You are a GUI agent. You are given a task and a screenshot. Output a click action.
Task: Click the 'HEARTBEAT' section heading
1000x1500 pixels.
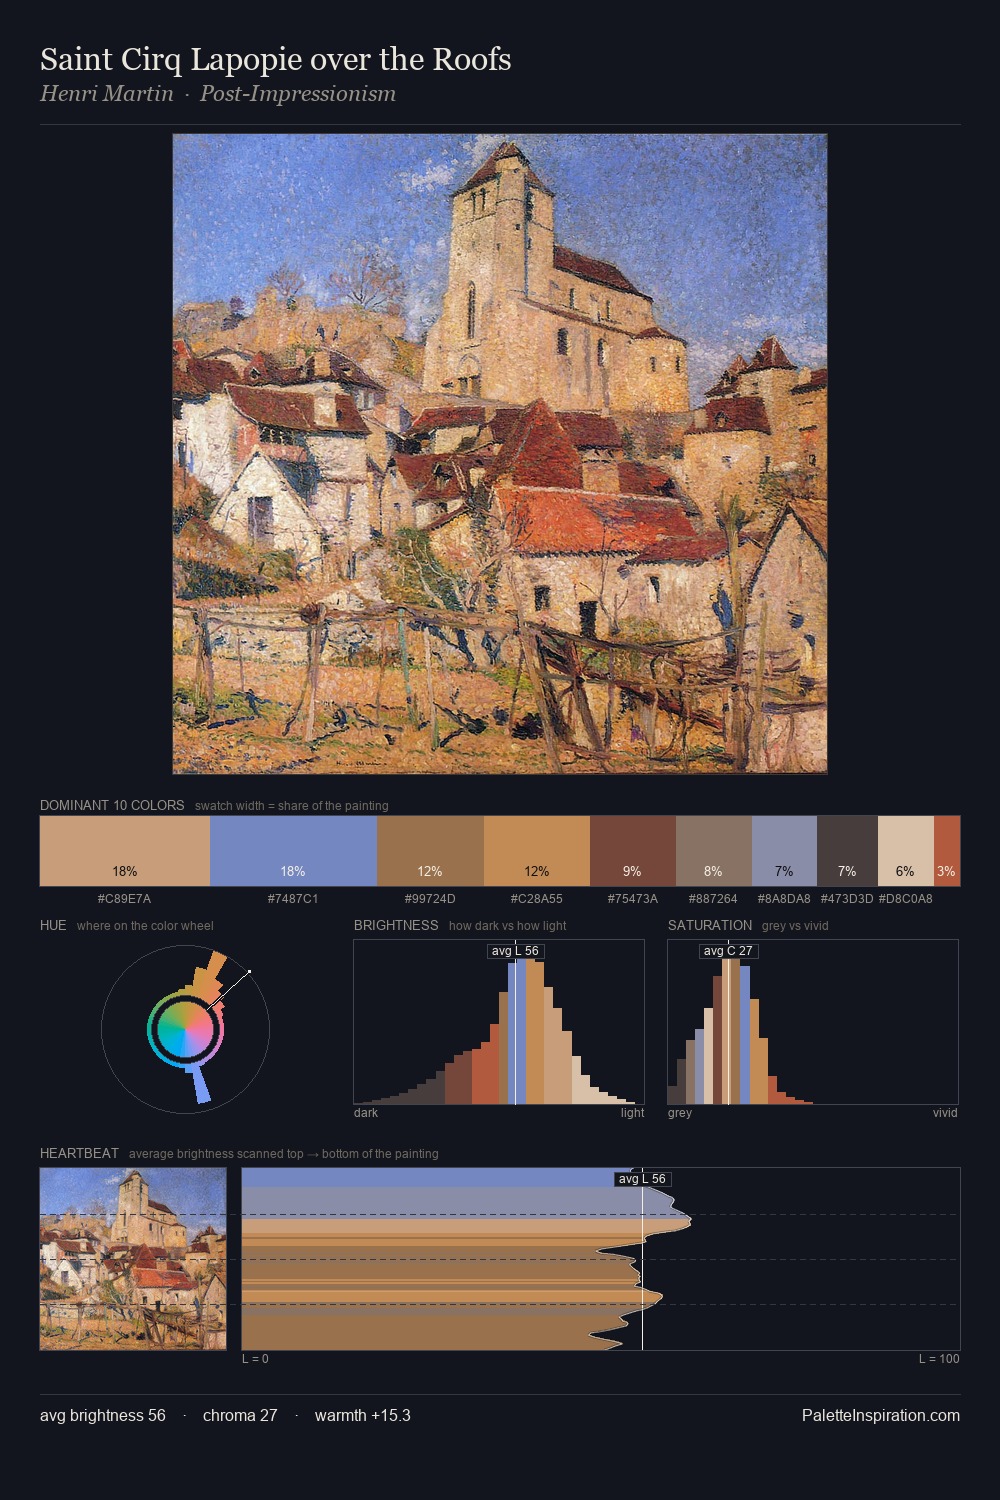pyautogui.click(x=79, y=1153)
